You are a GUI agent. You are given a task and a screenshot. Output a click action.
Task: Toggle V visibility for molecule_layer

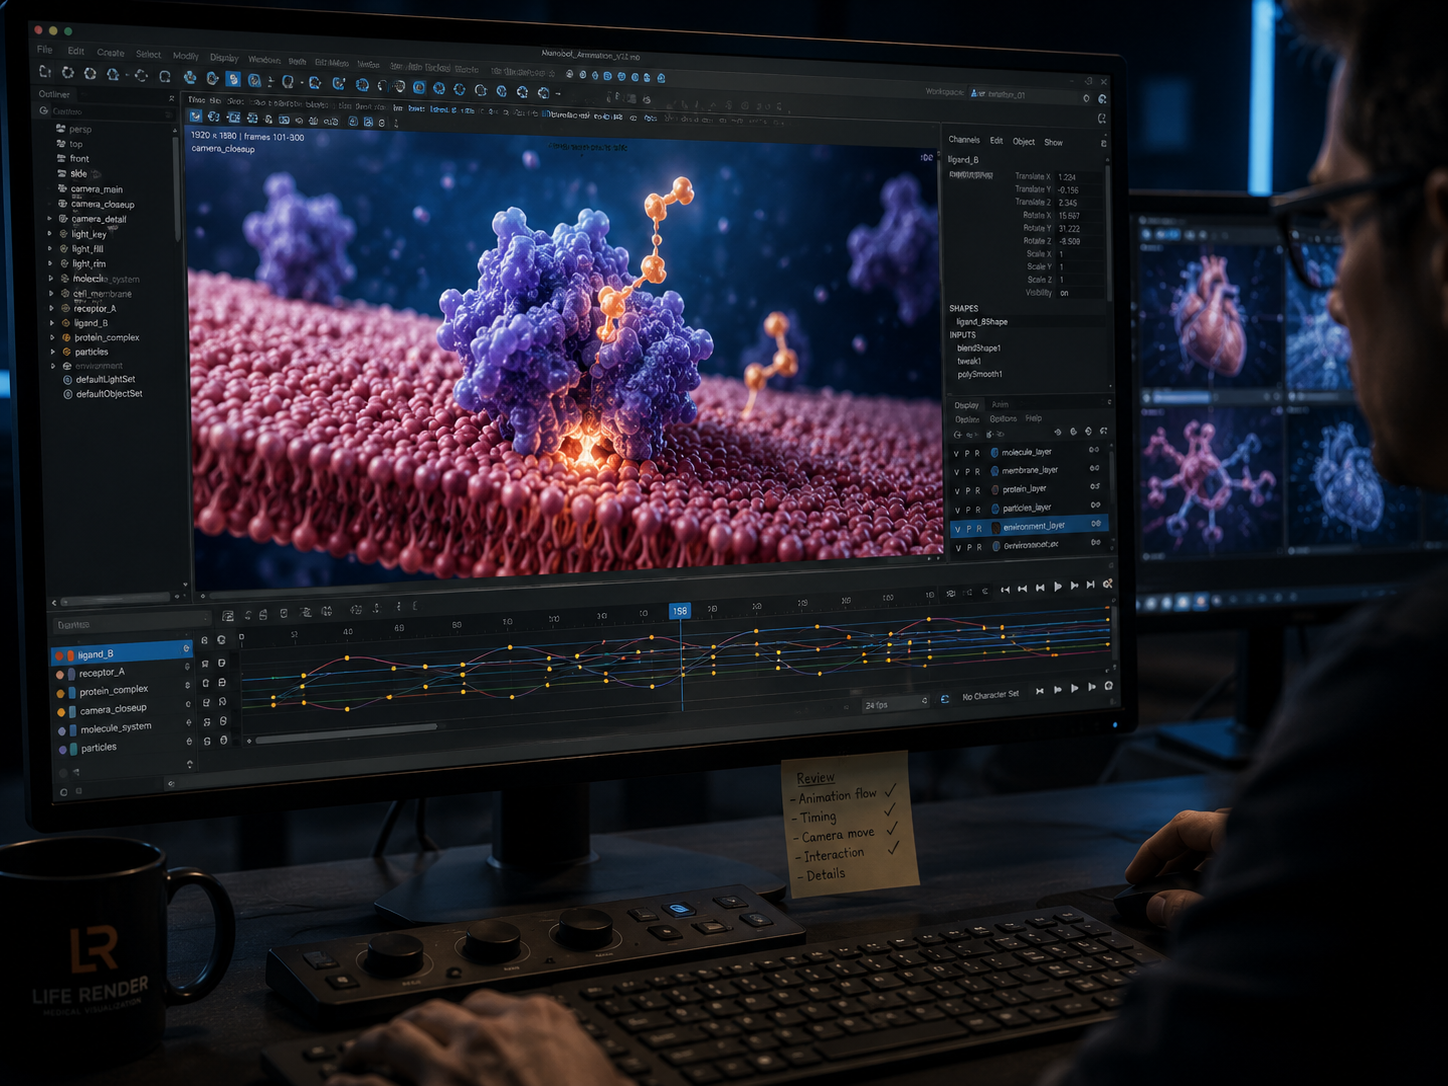(957, 454)
